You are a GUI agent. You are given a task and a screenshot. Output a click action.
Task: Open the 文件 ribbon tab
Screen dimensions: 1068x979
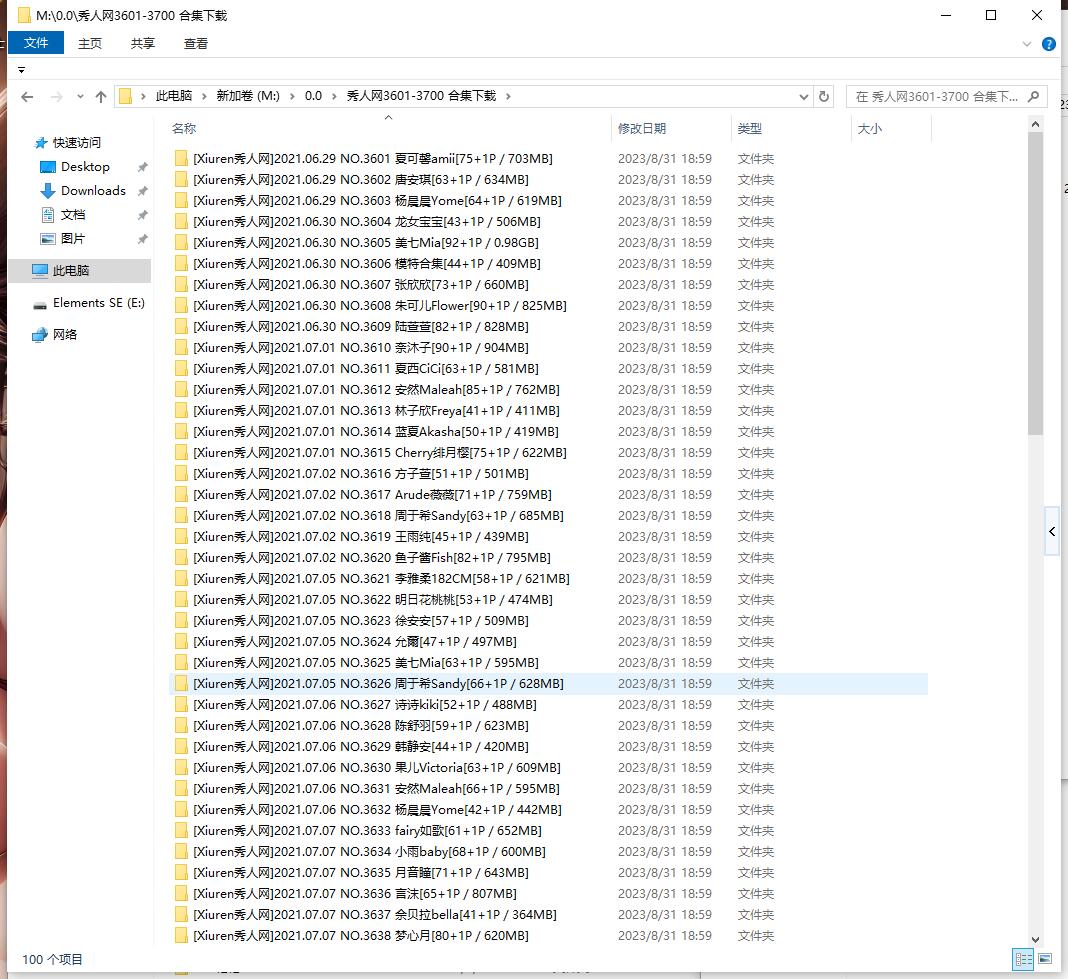point(36,43)
